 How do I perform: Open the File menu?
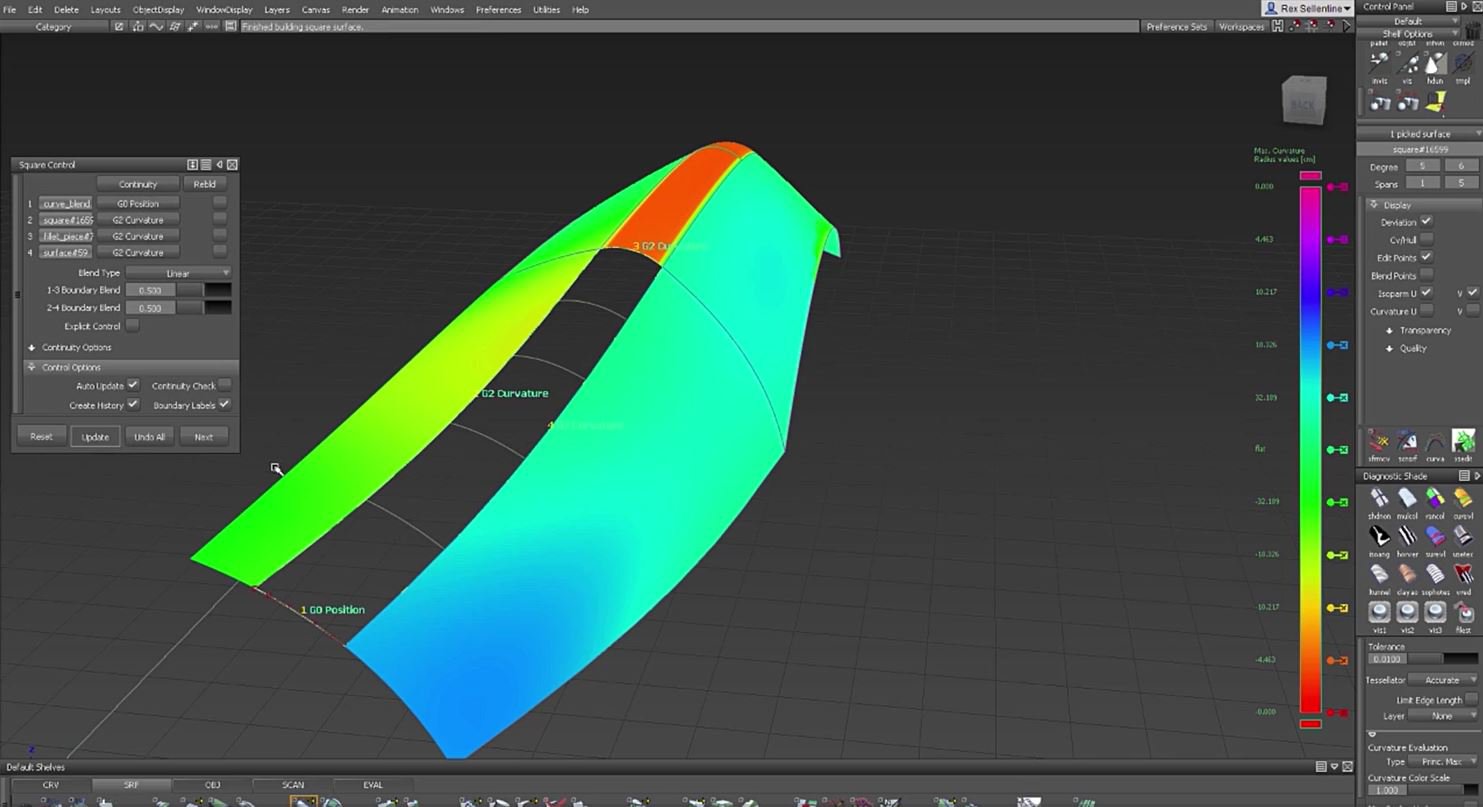(x=10, y=10)
